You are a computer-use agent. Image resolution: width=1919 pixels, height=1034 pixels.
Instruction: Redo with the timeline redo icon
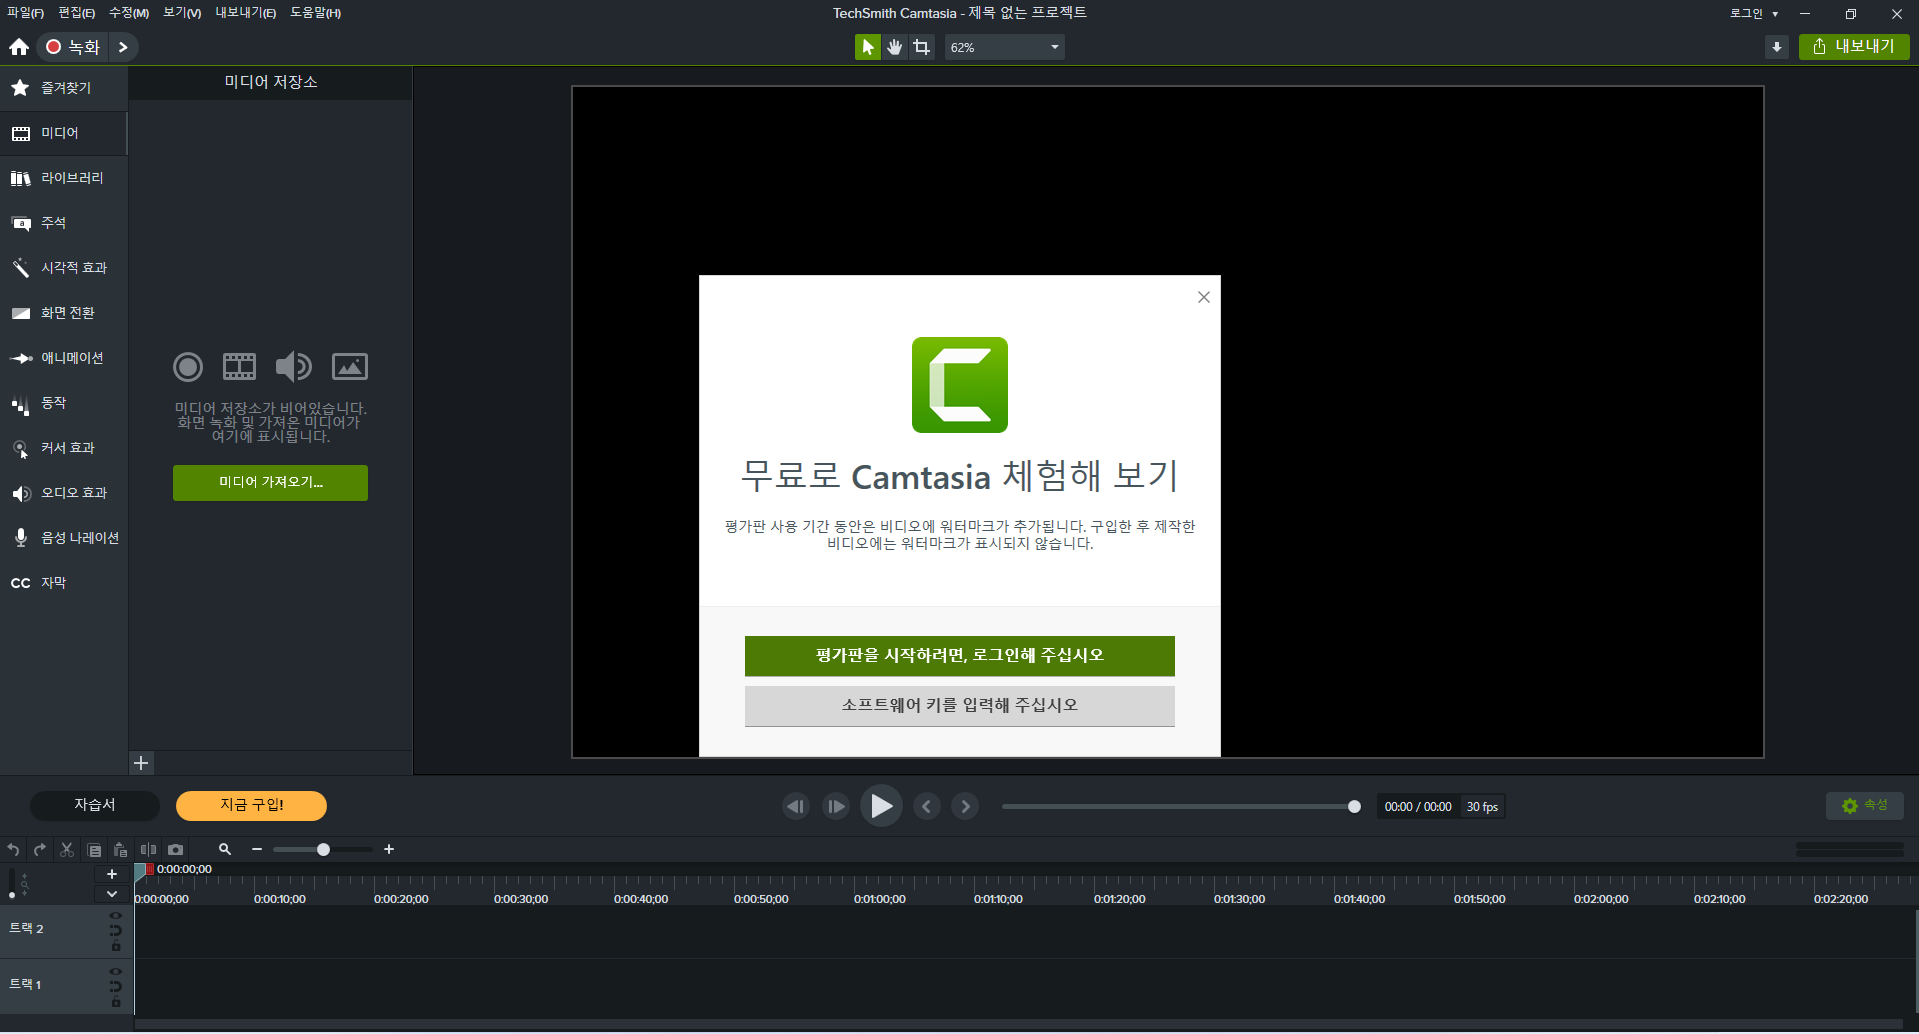click(40, 850)
